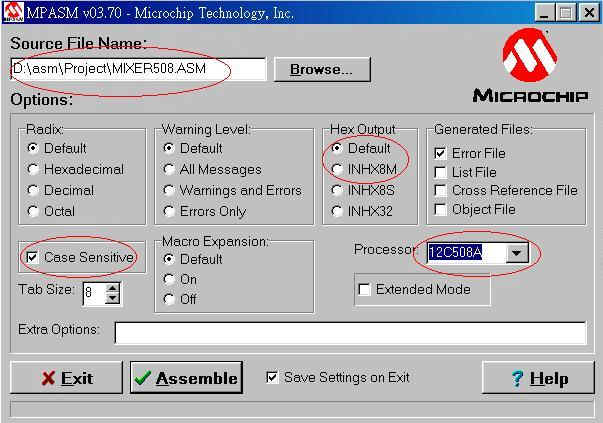
Task: Minimize the MPASM window
Action: 544,13
